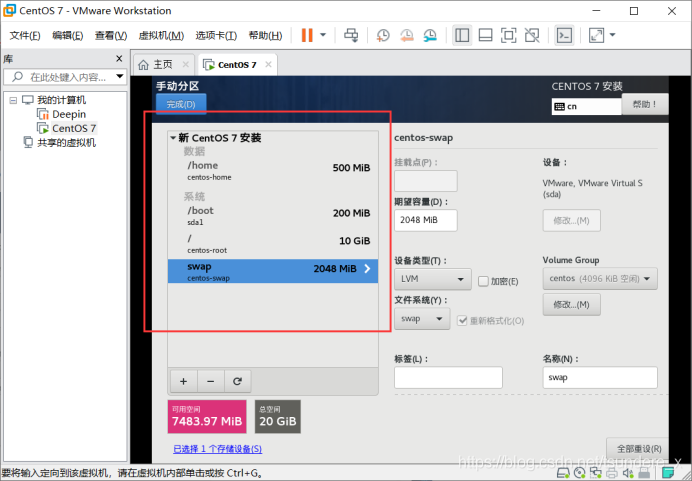Click the 帮助! help button

click(x=645, y=104)
